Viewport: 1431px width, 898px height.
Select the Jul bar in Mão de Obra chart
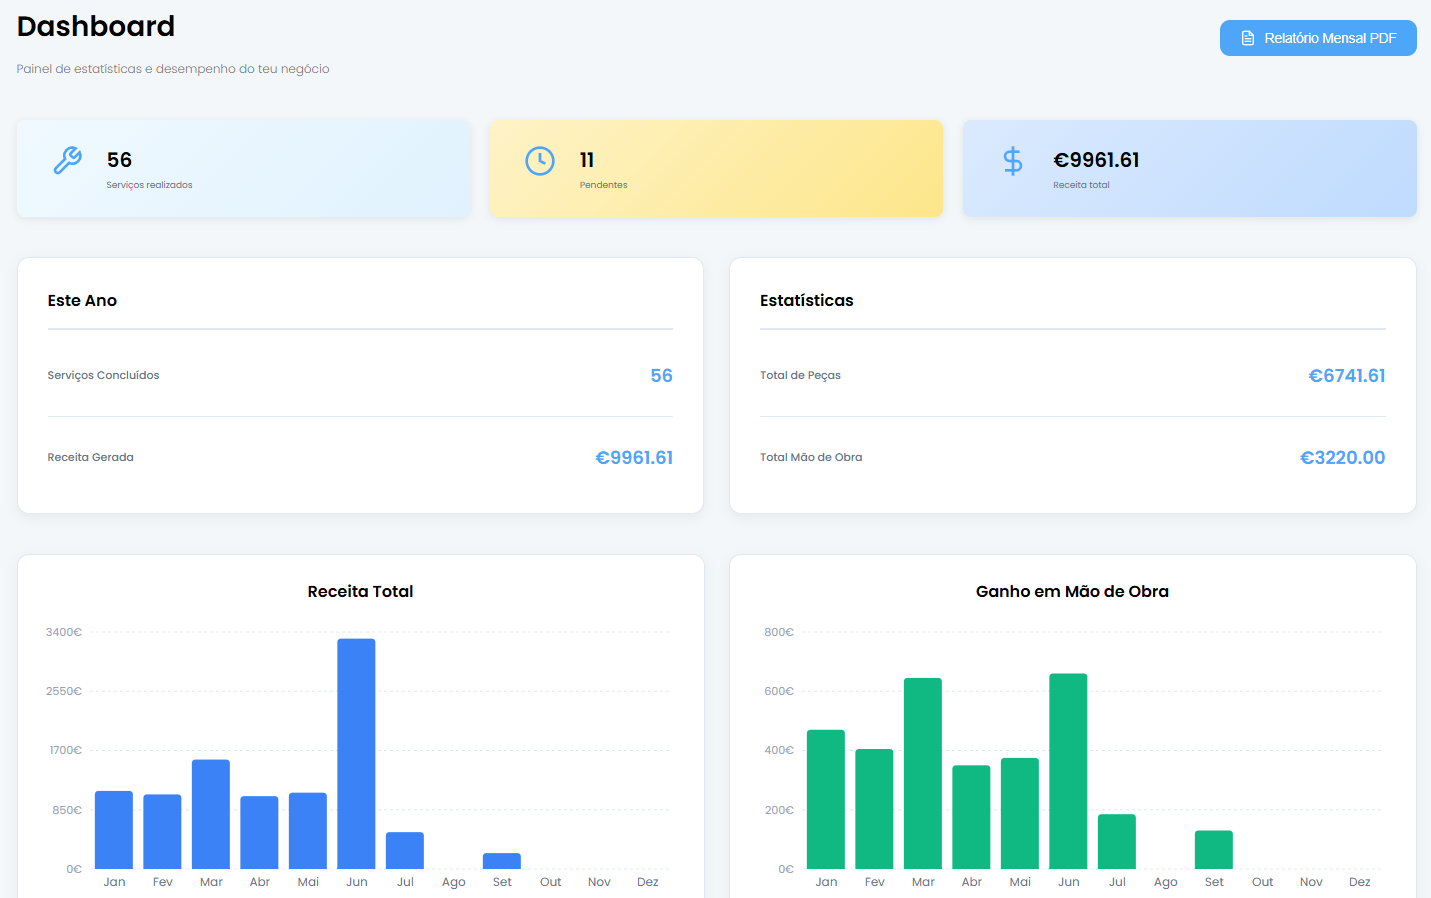1117,842
